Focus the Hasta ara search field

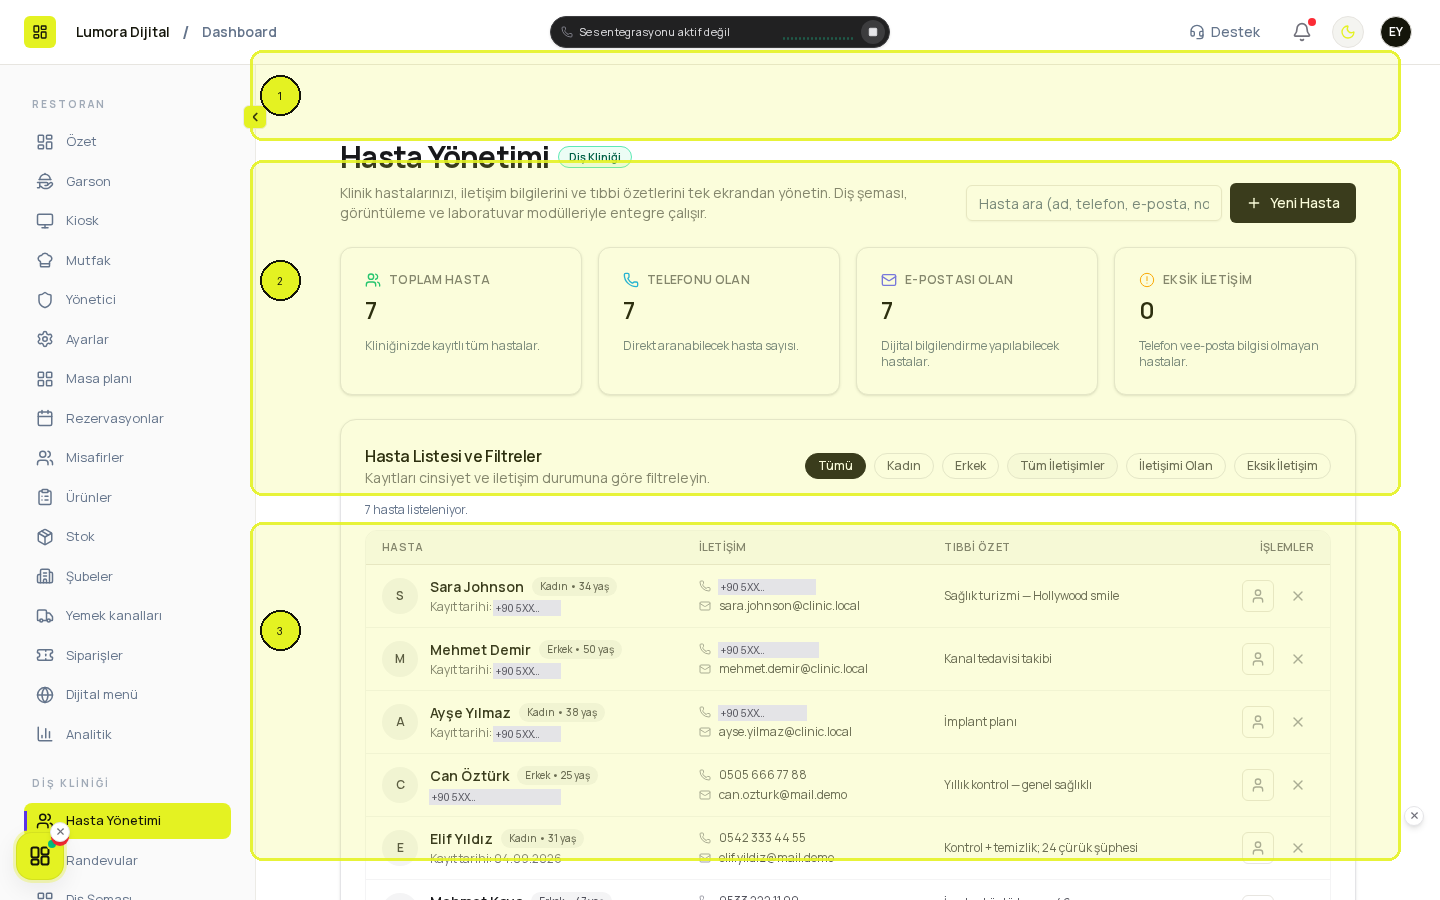1094,203
